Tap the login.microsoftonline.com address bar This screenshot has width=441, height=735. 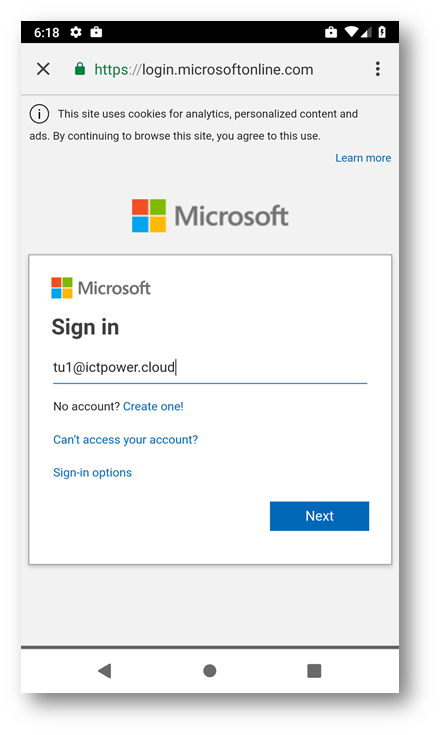204,69
